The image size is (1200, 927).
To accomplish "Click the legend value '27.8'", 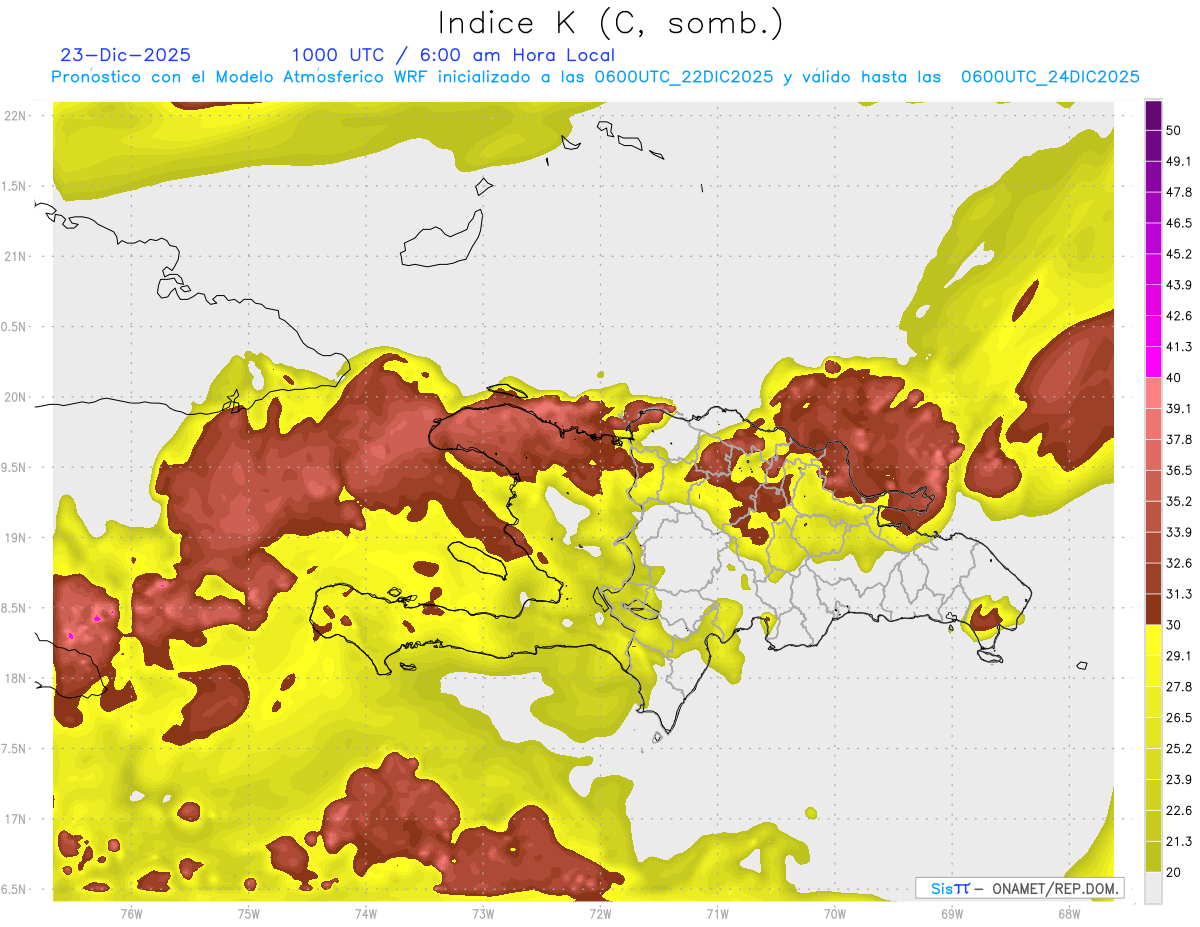I will (1178, 687).
